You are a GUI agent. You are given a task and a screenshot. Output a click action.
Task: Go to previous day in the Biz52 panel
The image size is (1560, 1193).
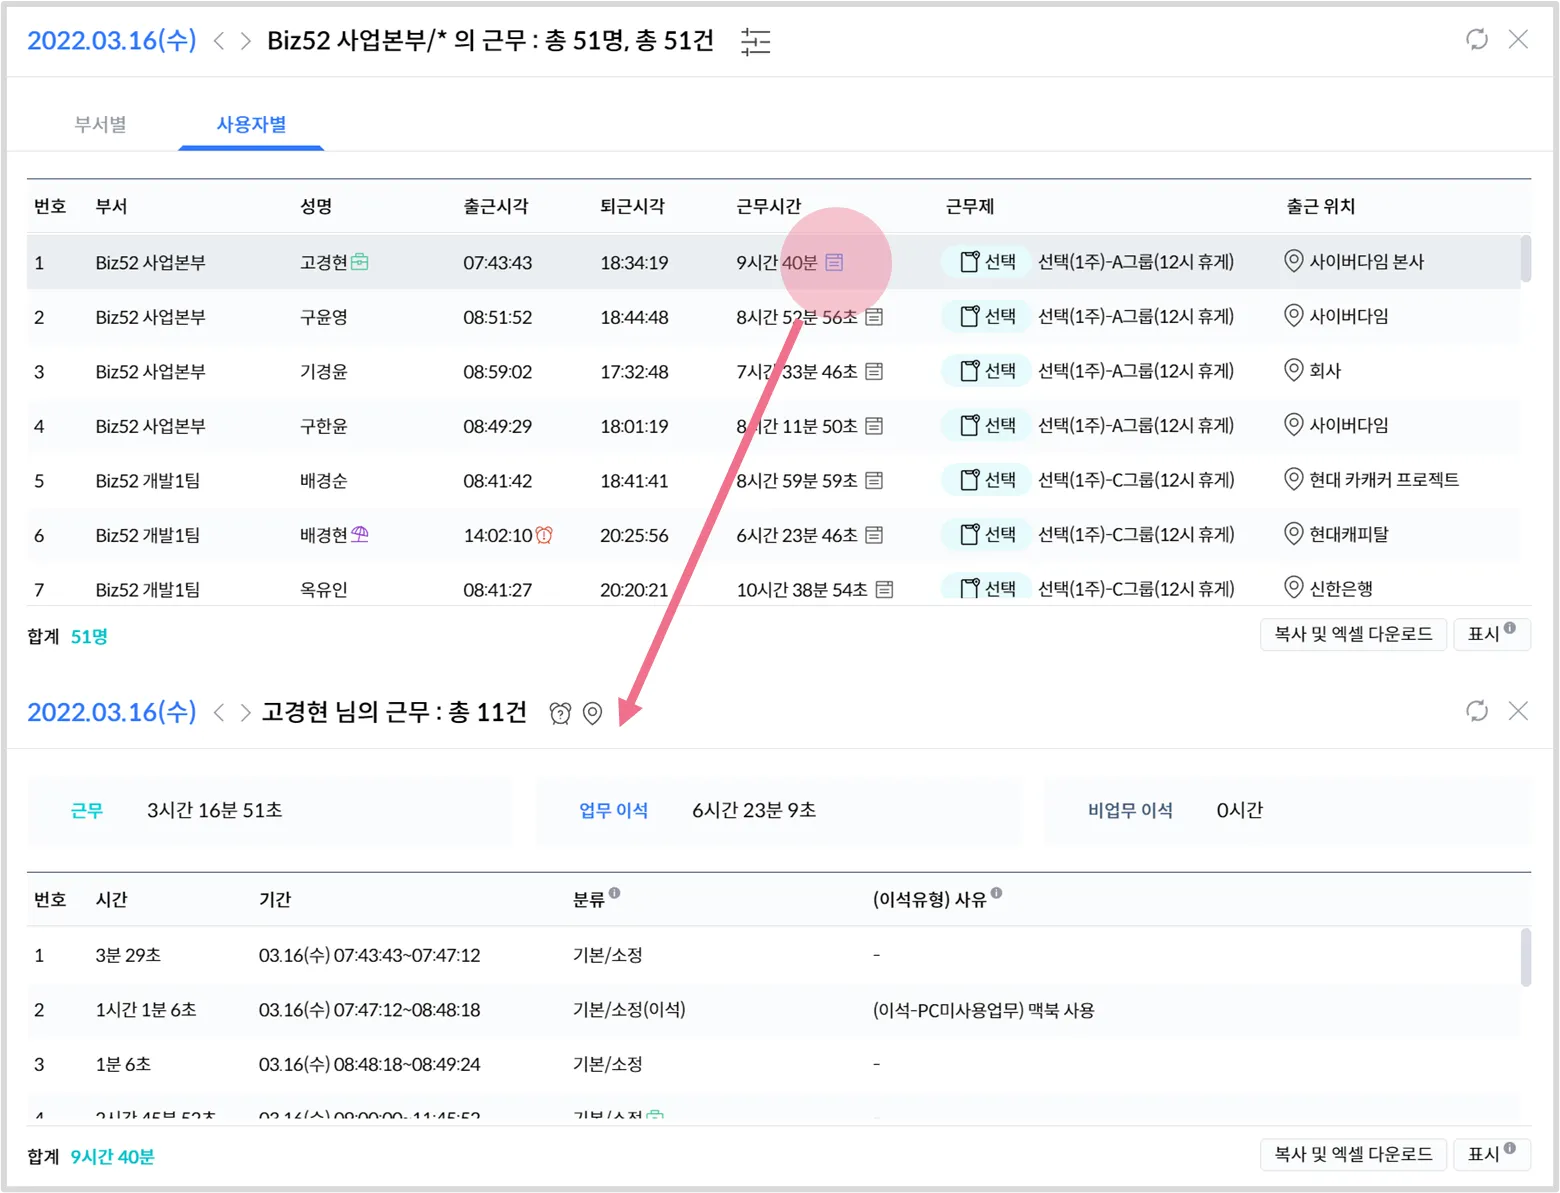point(219,41)
